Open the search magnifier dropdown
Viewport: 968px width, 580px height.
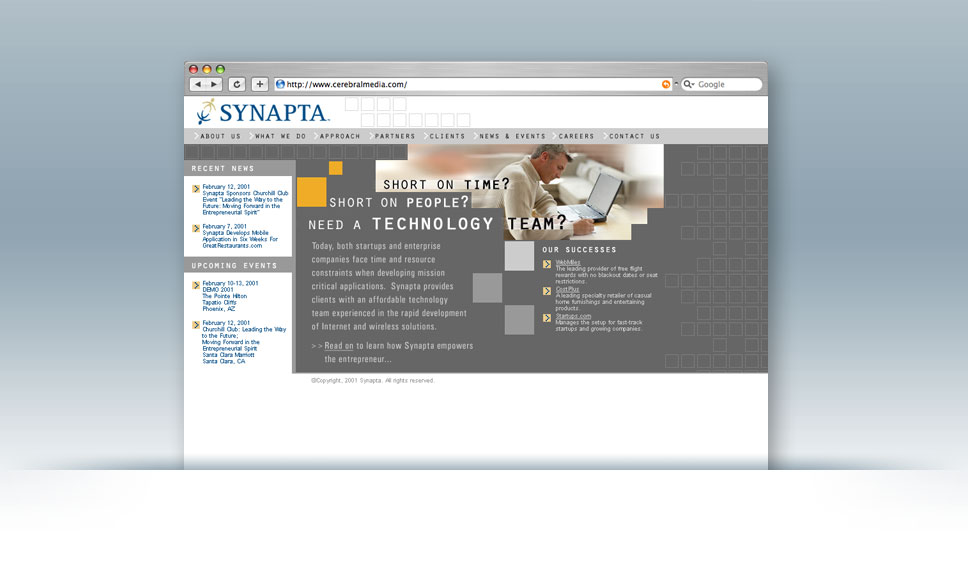[689, 85]
